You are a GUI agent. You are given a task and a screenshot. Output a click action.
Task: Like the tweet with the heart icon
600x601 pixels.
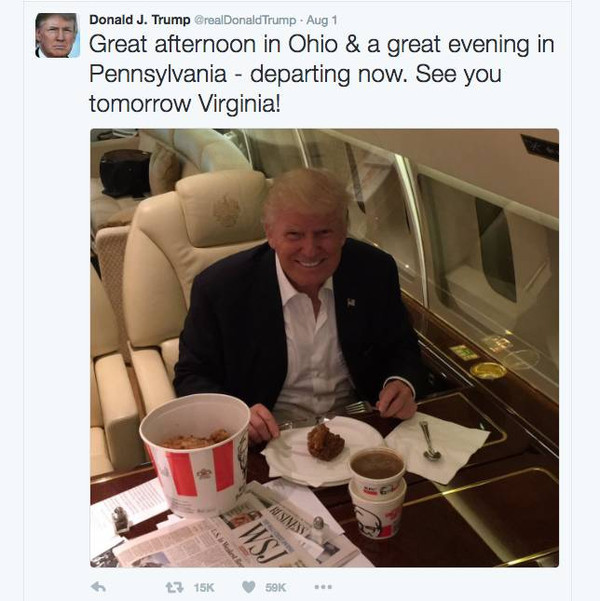tap(249, 587)
